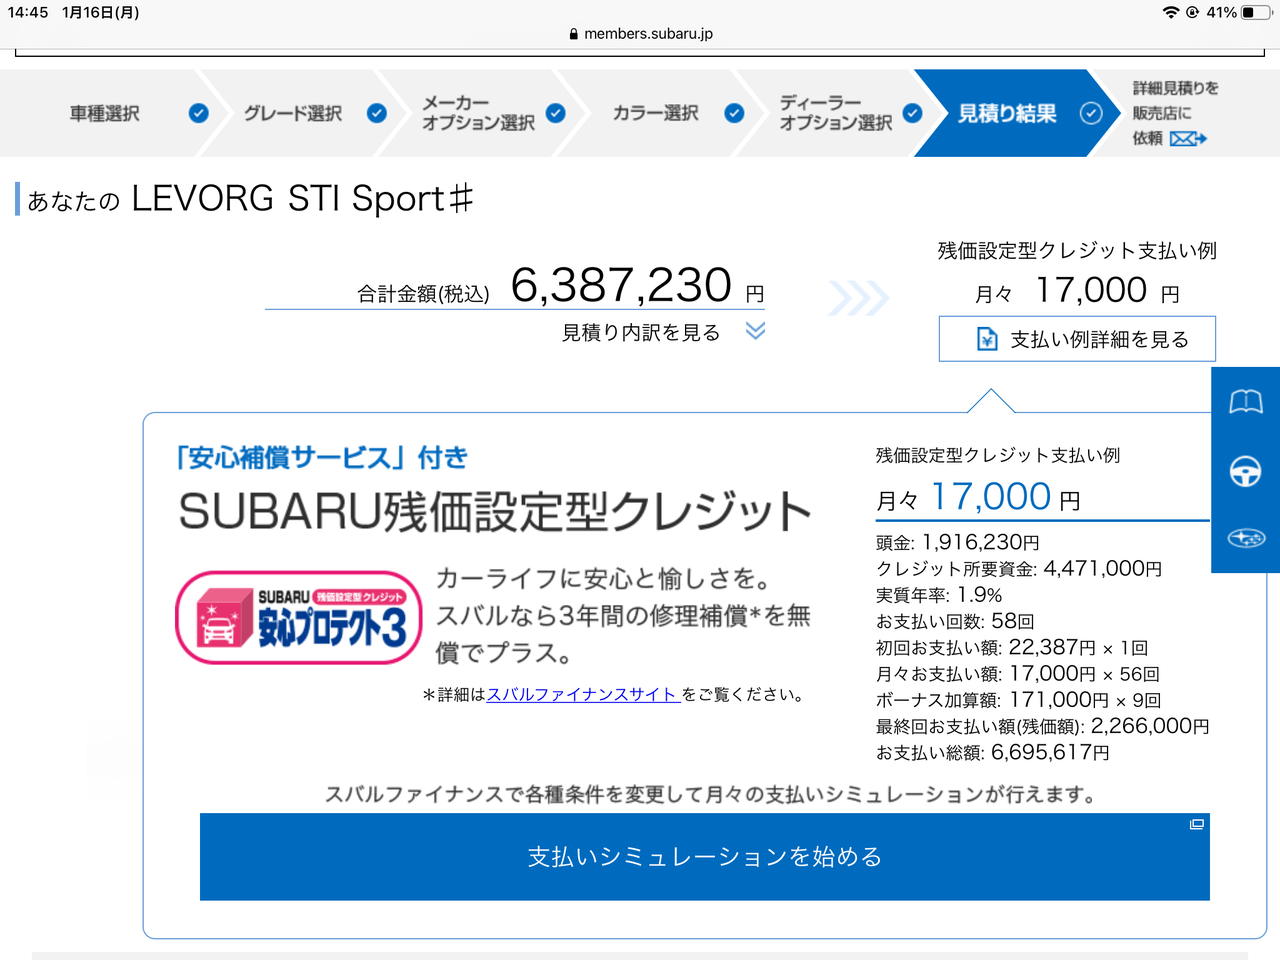The image size is (1280, 960).
Task: Tap 初回お支払い額: 22,387円 line
Action: click(x=1011, y=647)
